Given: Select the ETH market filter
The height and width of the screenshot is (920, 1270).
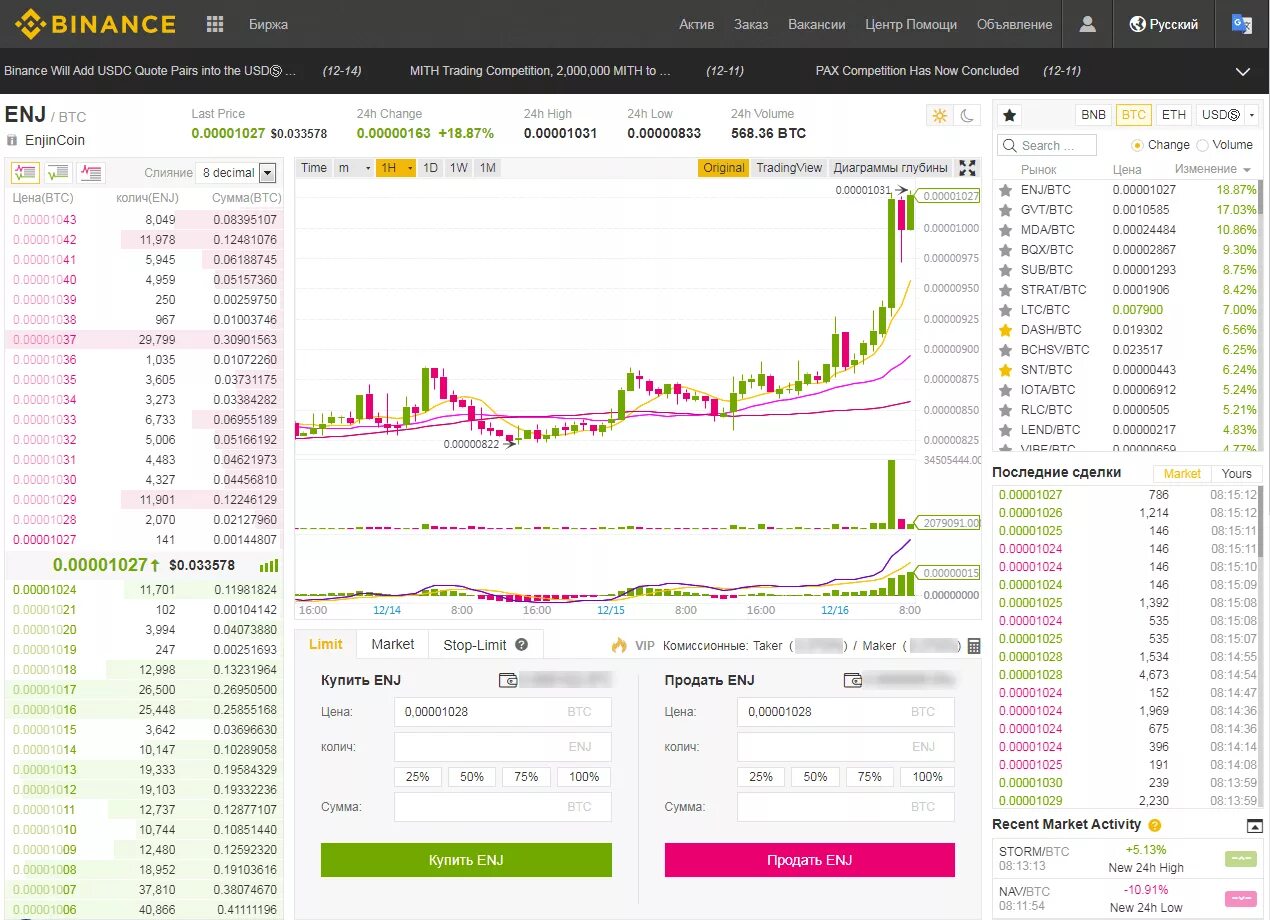Looking at the screenshot, I should tap(1174, 115).
